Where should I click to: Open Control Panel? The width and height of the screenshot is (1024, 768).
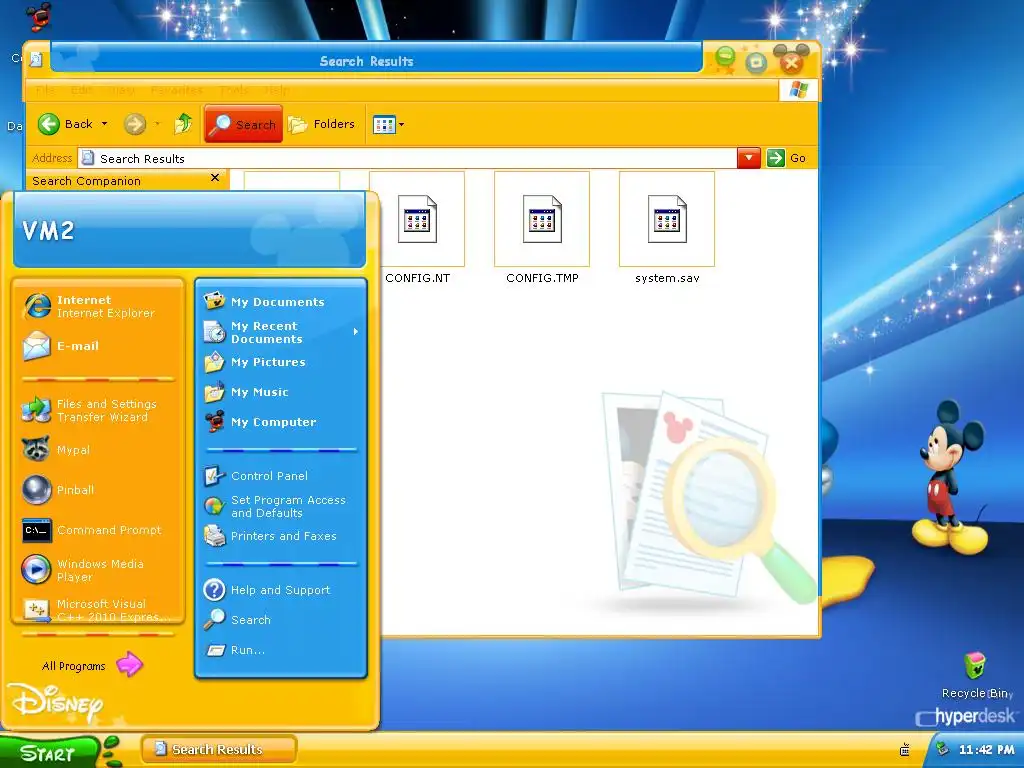click(281, 475)
